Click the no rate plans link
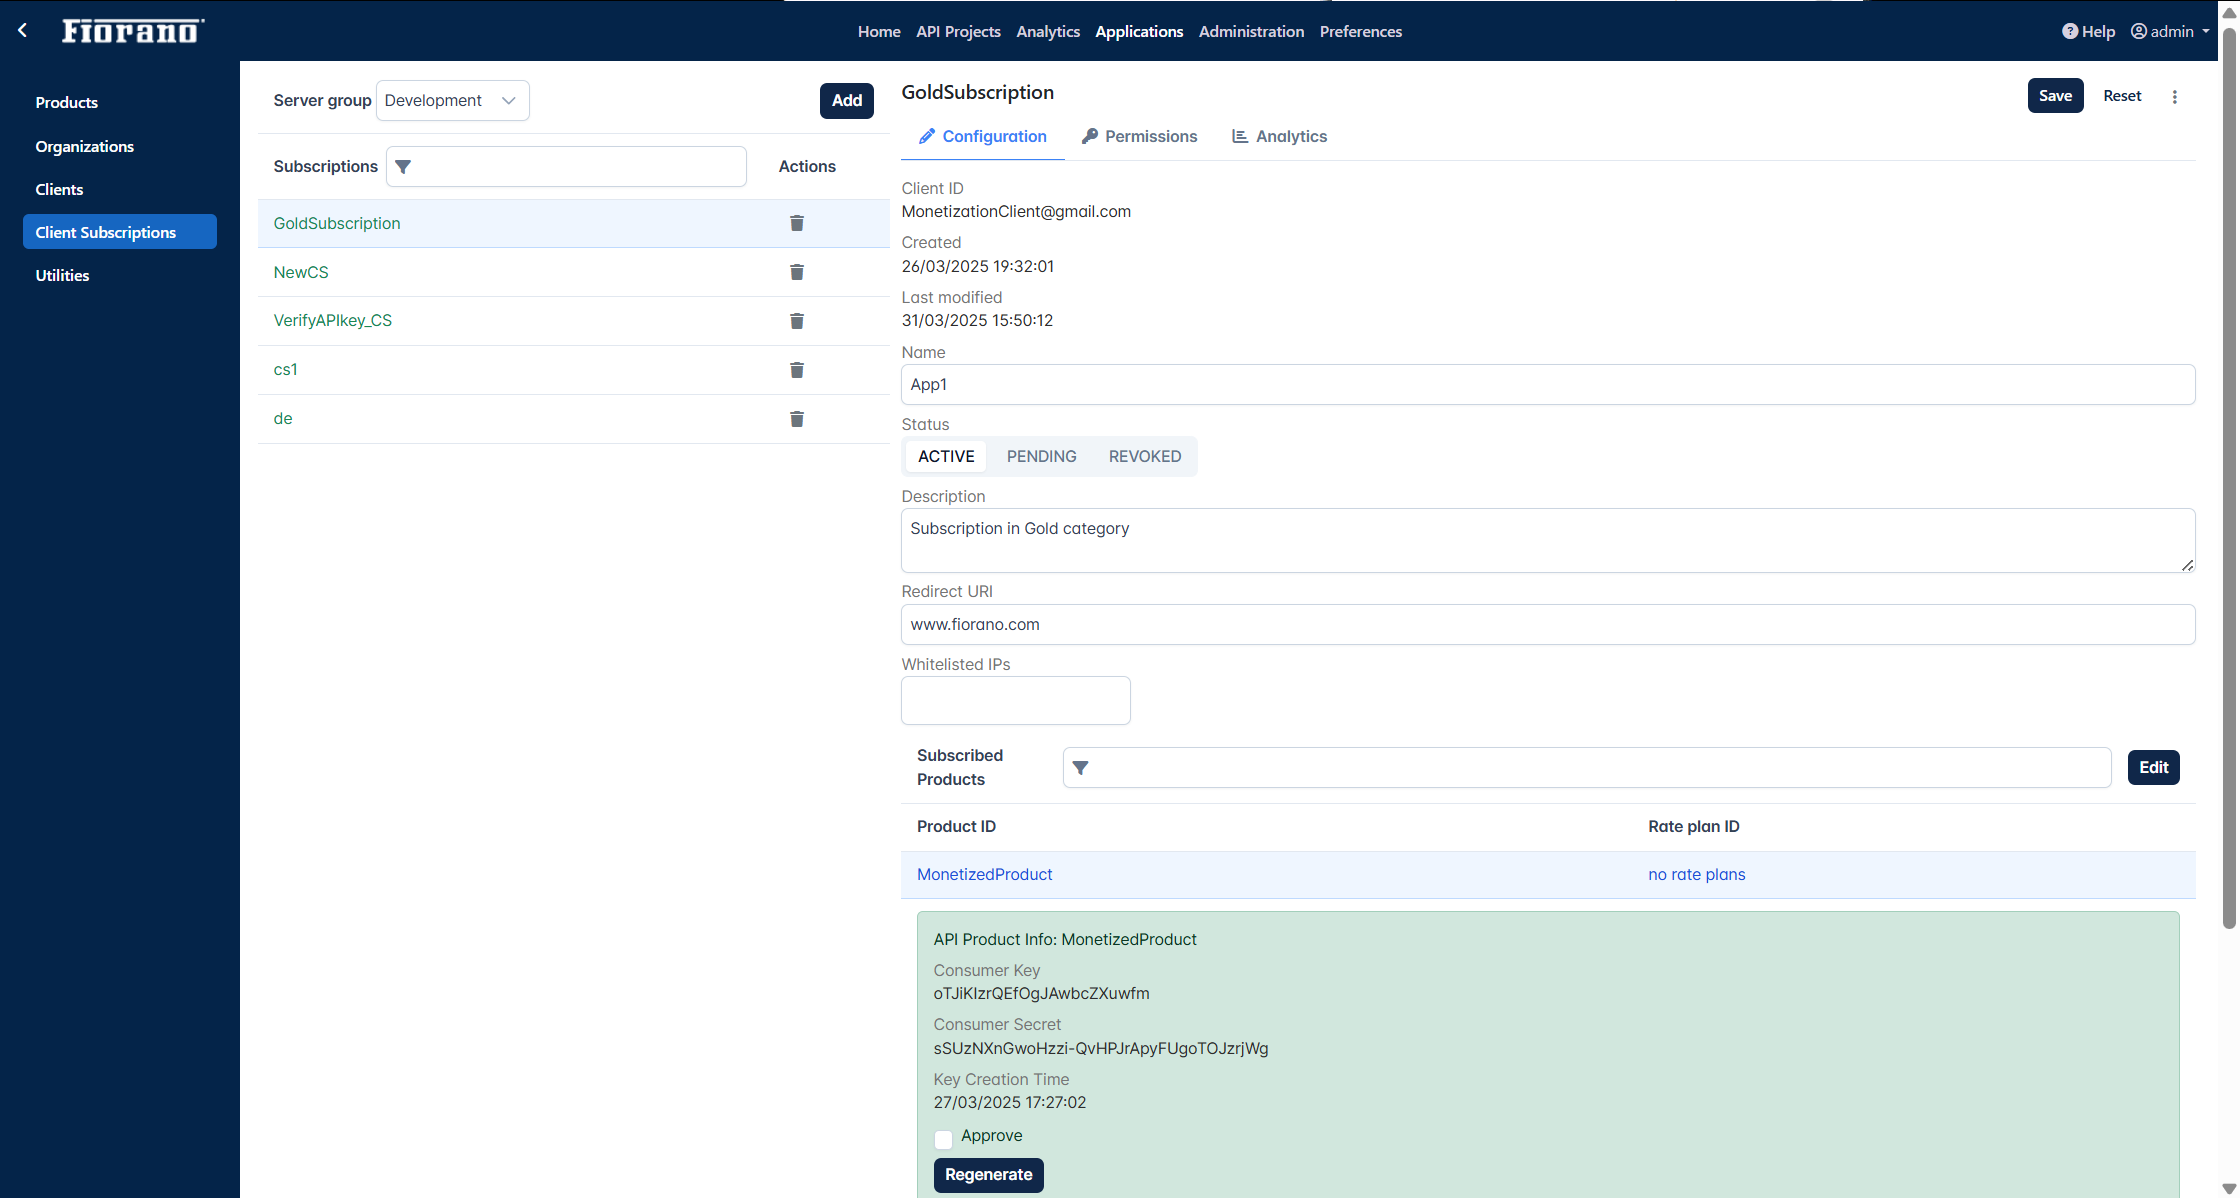This screenshot has width=2240, height=1198. [x=1696, y=874]
